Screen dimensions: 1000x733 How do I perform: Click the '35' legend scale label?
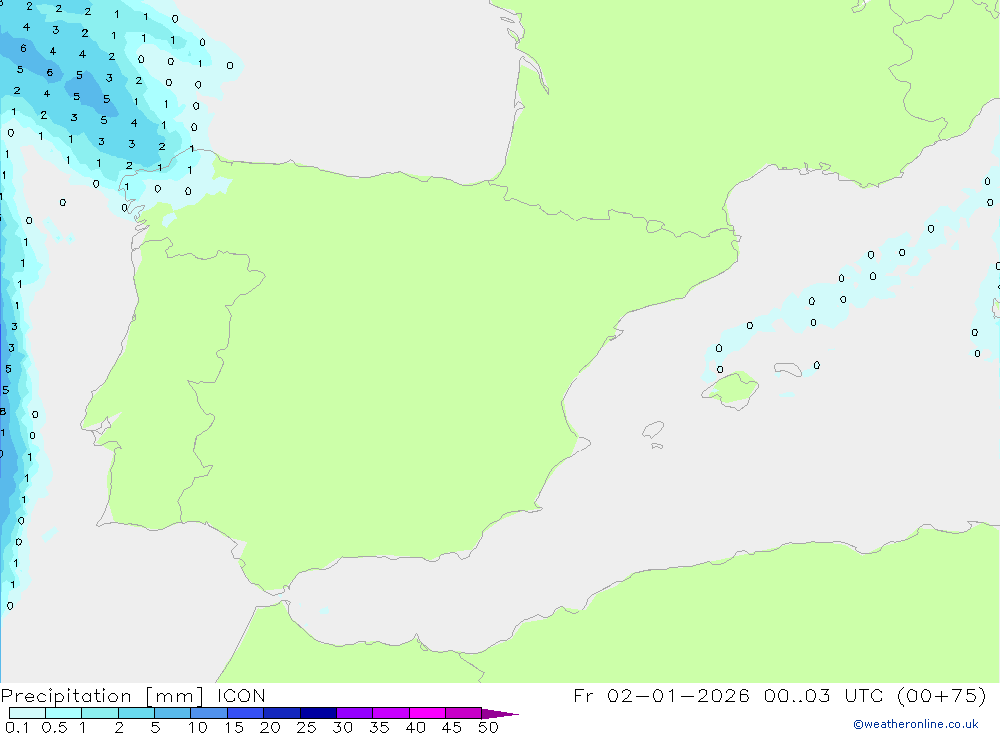coord(379,727)
